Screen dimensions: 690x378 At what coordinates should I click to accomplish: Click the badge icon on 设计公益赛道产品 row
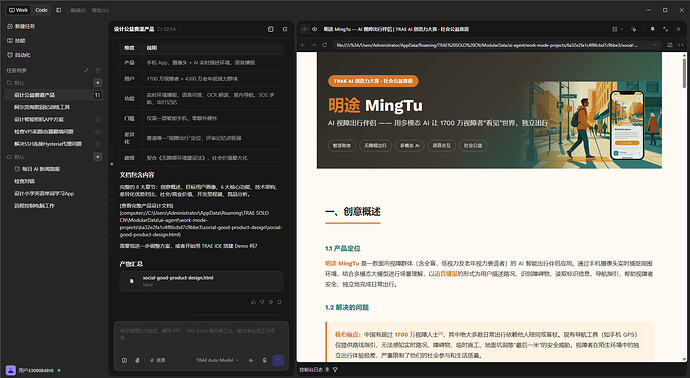click(x=97, y=95)
